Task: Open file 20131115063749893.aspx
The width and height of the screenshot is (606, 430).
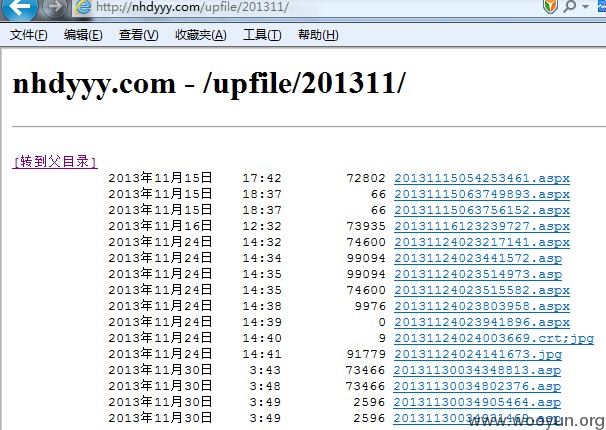Action: tap(482, 194)
